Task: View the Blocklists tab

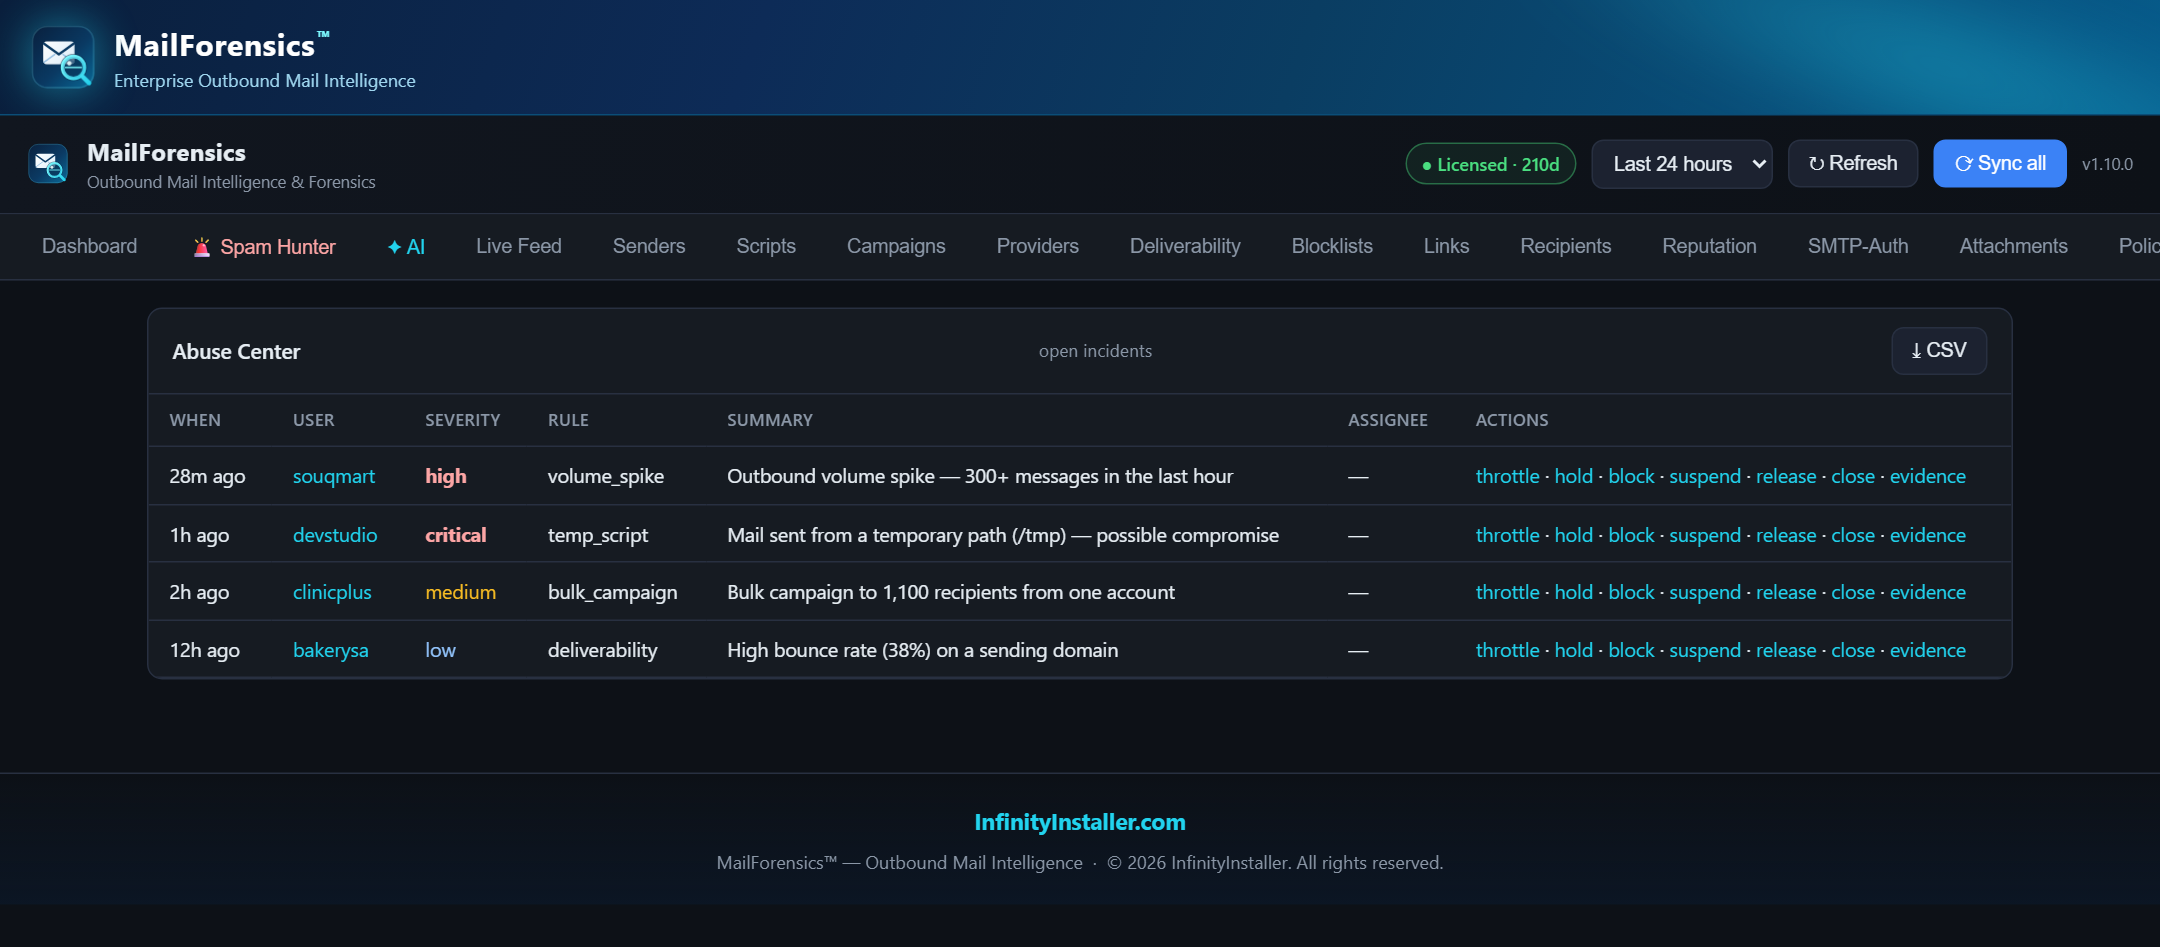Action: 1332,246
